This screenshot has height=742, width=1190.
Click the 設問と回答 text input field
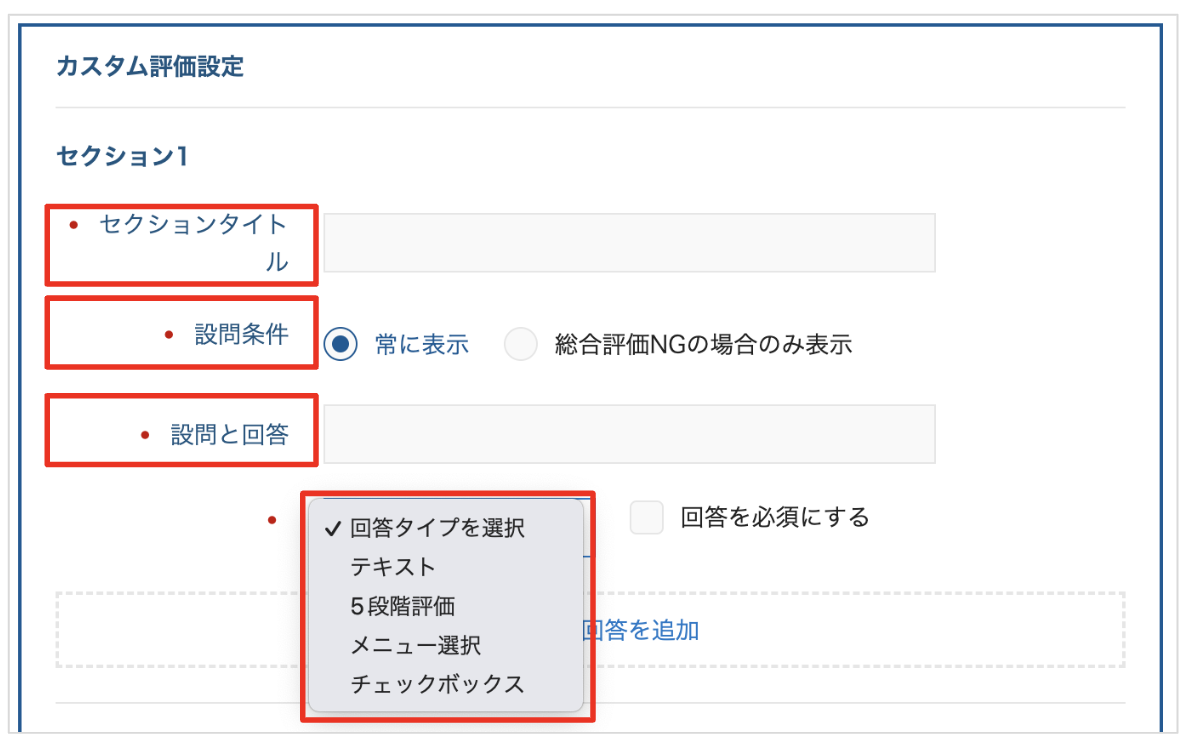point(629,434)
